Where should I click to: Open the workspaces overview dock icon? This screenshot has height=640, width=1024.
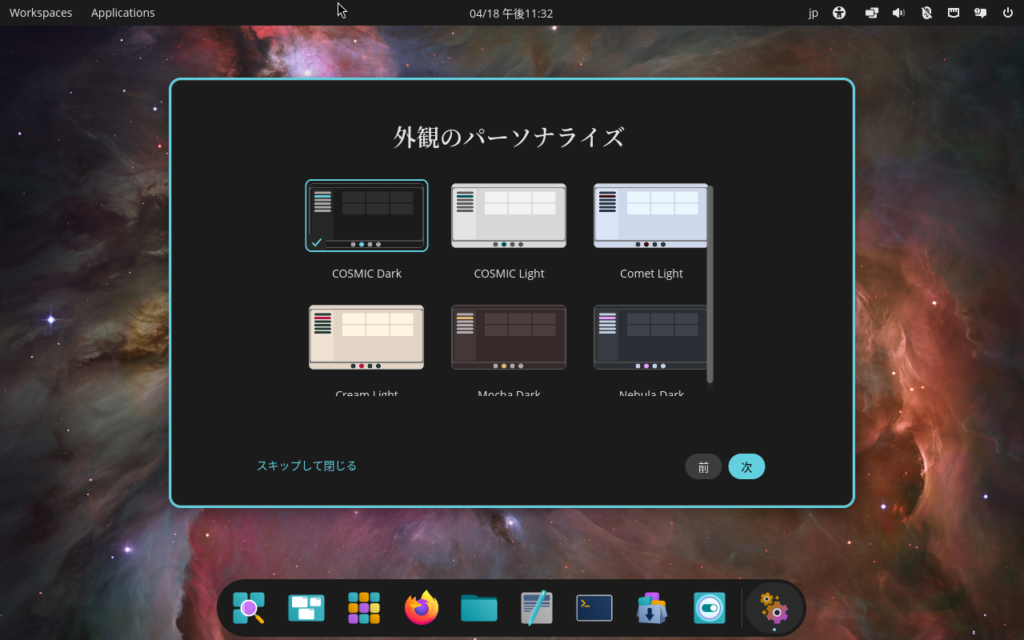[x=306, y=607]
